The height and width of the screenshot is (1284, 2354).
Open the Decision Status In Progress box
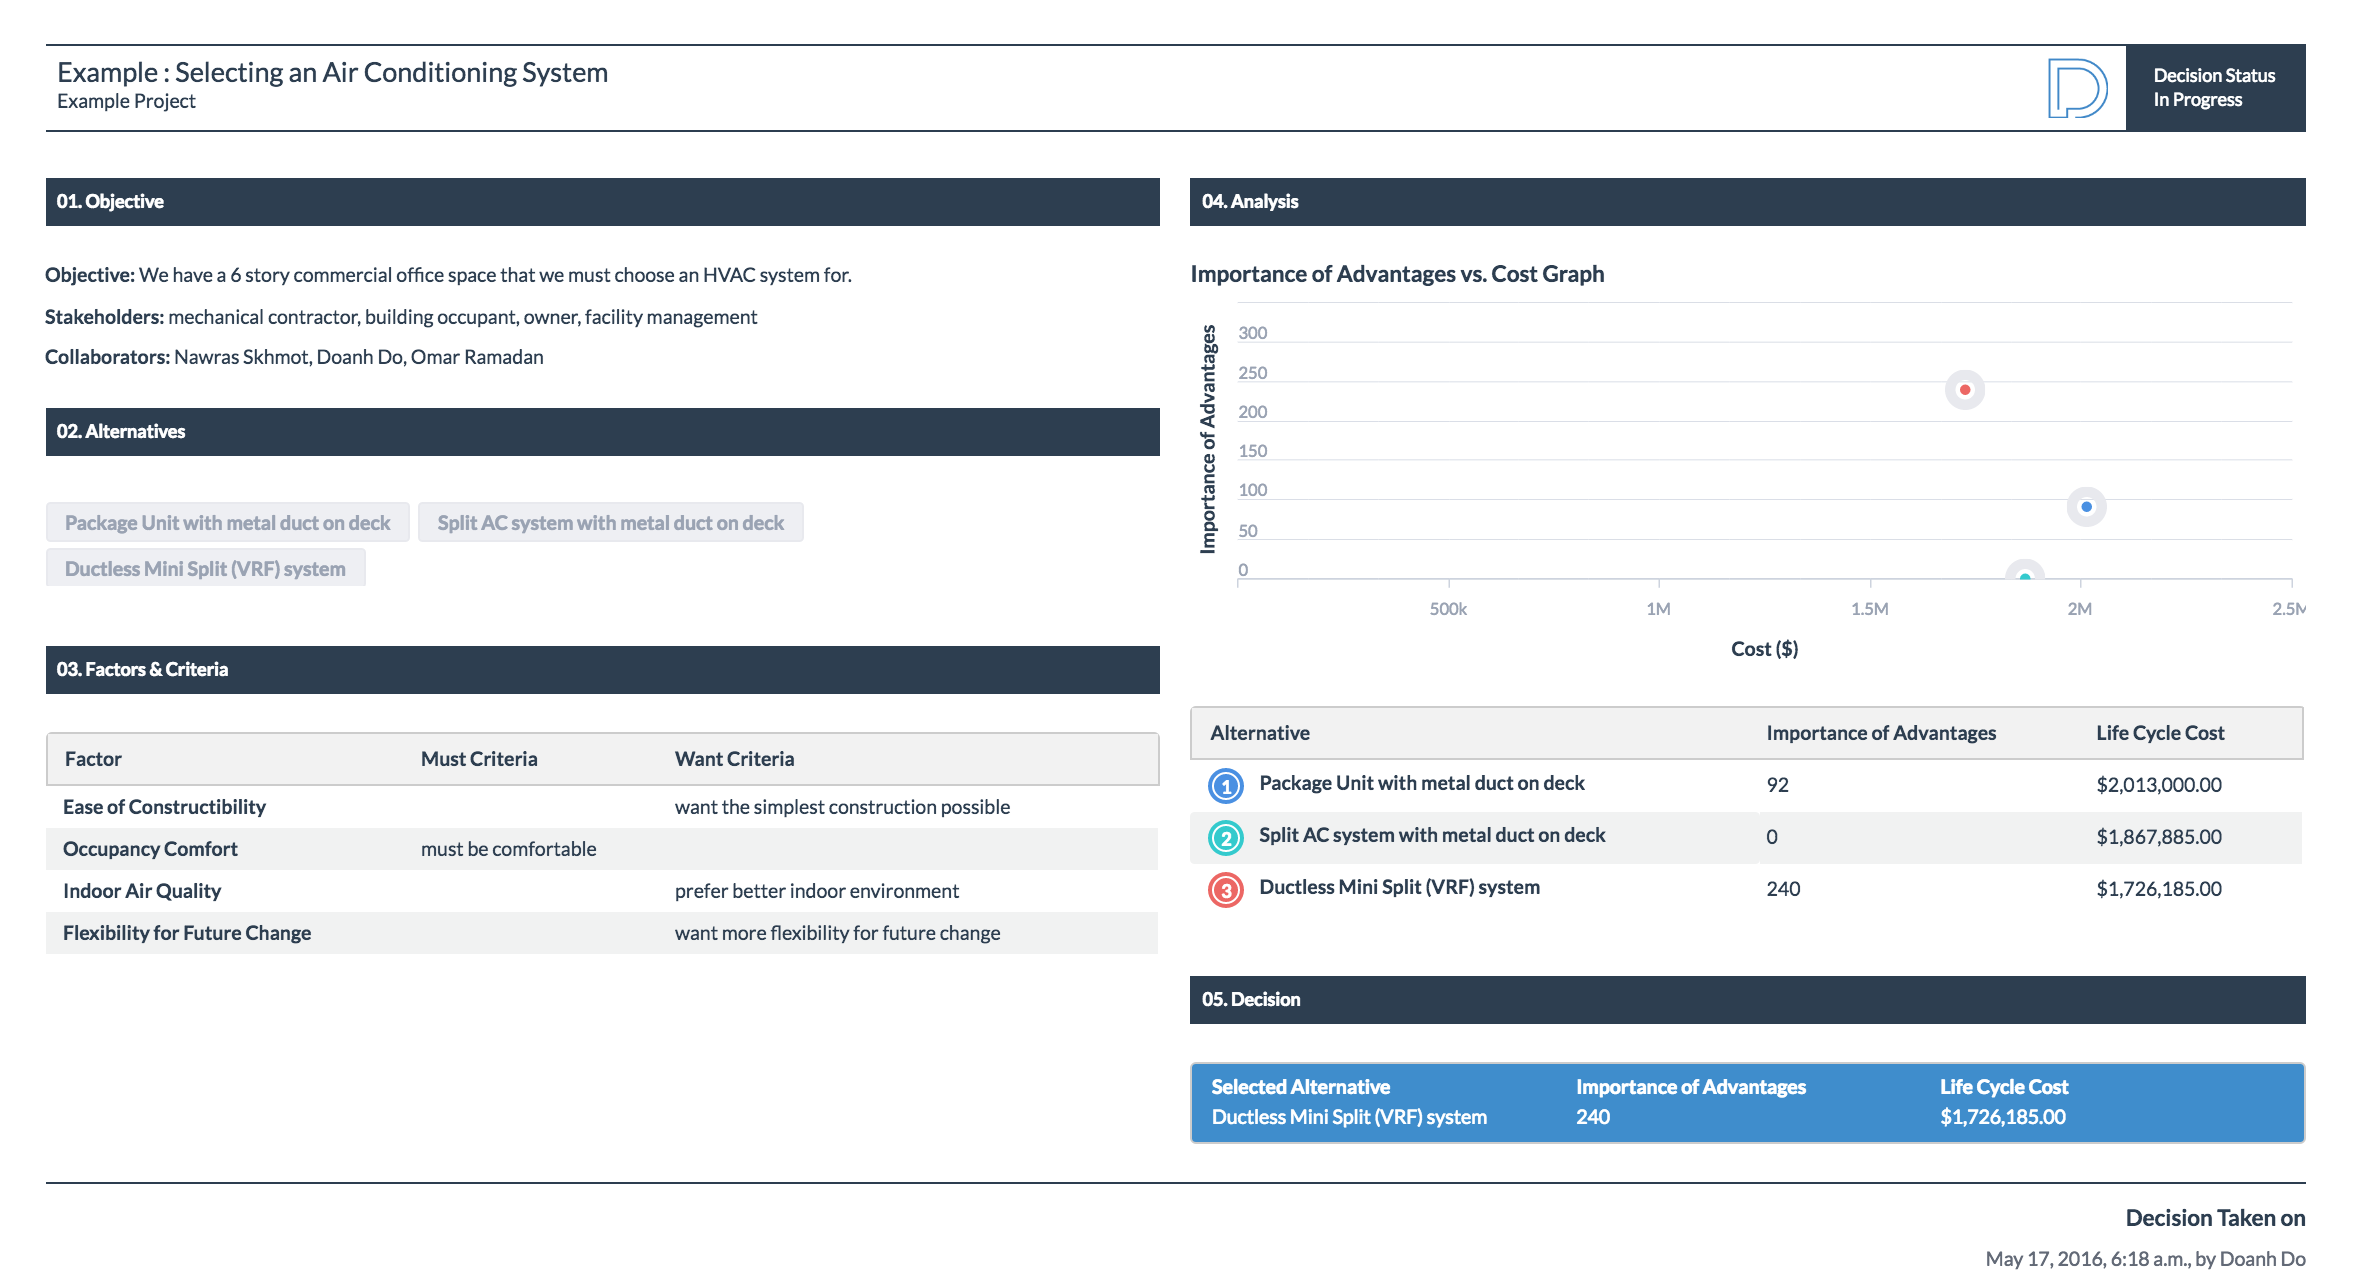click(2215, 88)
